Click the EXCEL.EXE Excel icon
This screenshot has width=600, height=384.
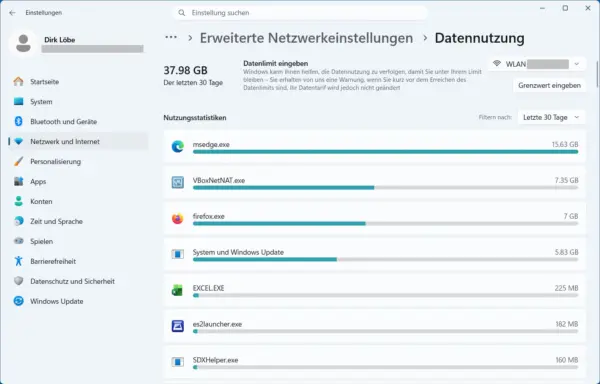click(x=178, y=290)
